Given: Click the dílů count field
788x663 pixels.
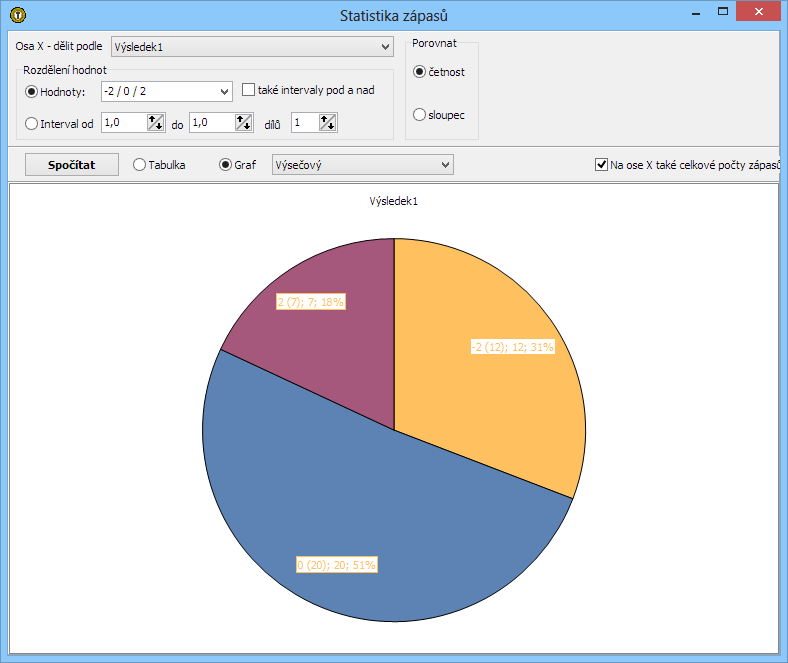Looking at the screenshot, I should [305, 123].
